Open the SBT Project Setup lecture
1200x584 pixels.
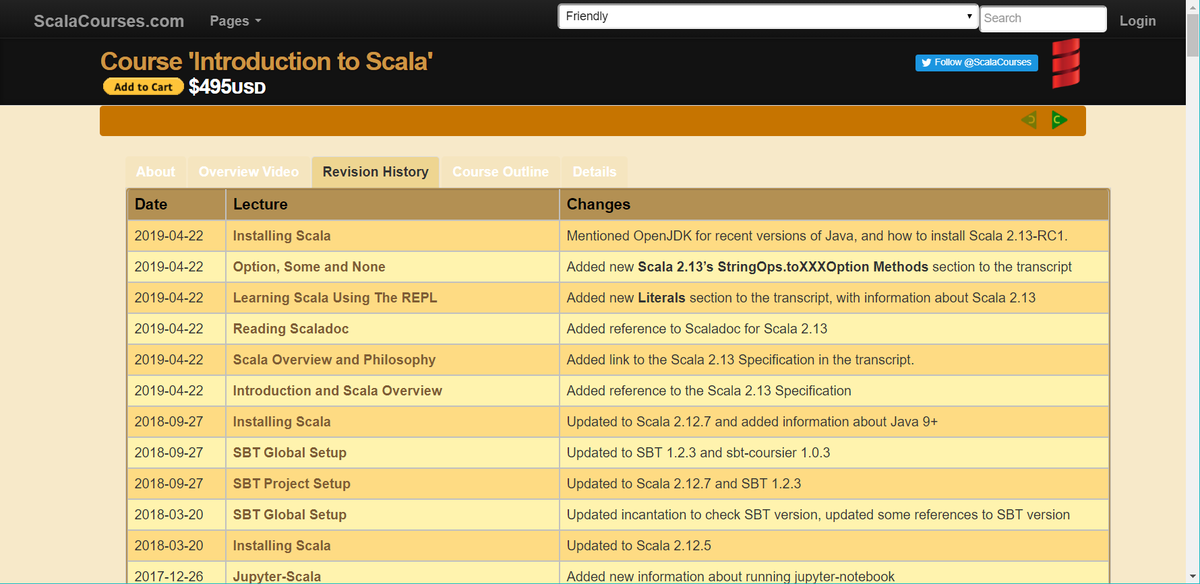(292, 484)
